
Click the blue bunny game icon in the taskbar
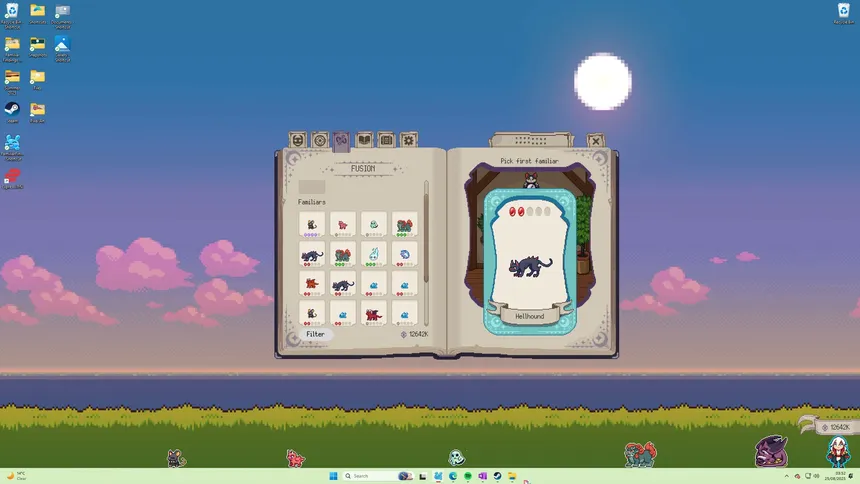tap(438, 476)
